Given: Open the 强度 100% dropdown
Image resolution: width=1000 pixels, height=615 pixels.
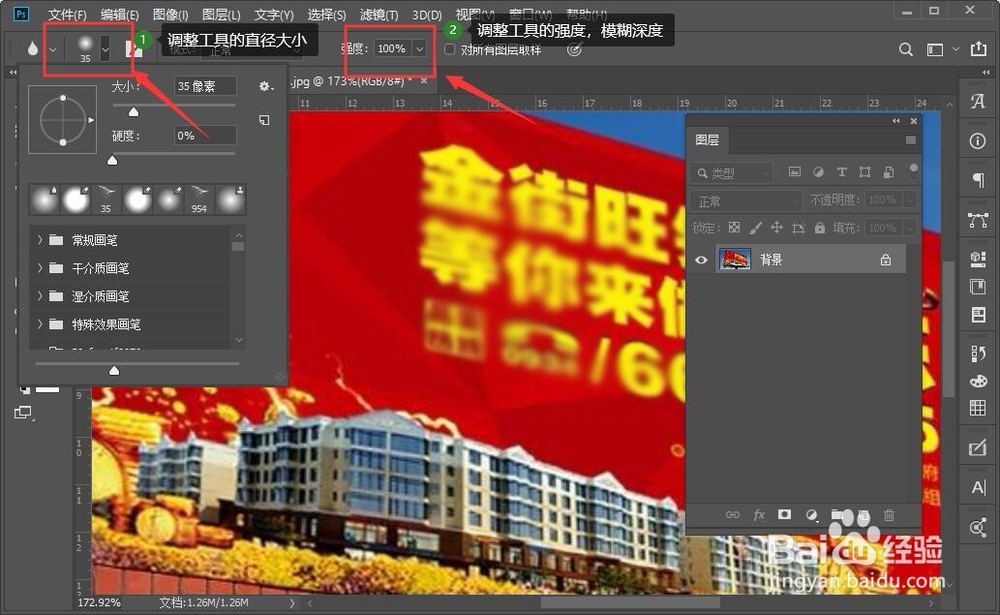Looking at the screenshot, I should point(418,47).
